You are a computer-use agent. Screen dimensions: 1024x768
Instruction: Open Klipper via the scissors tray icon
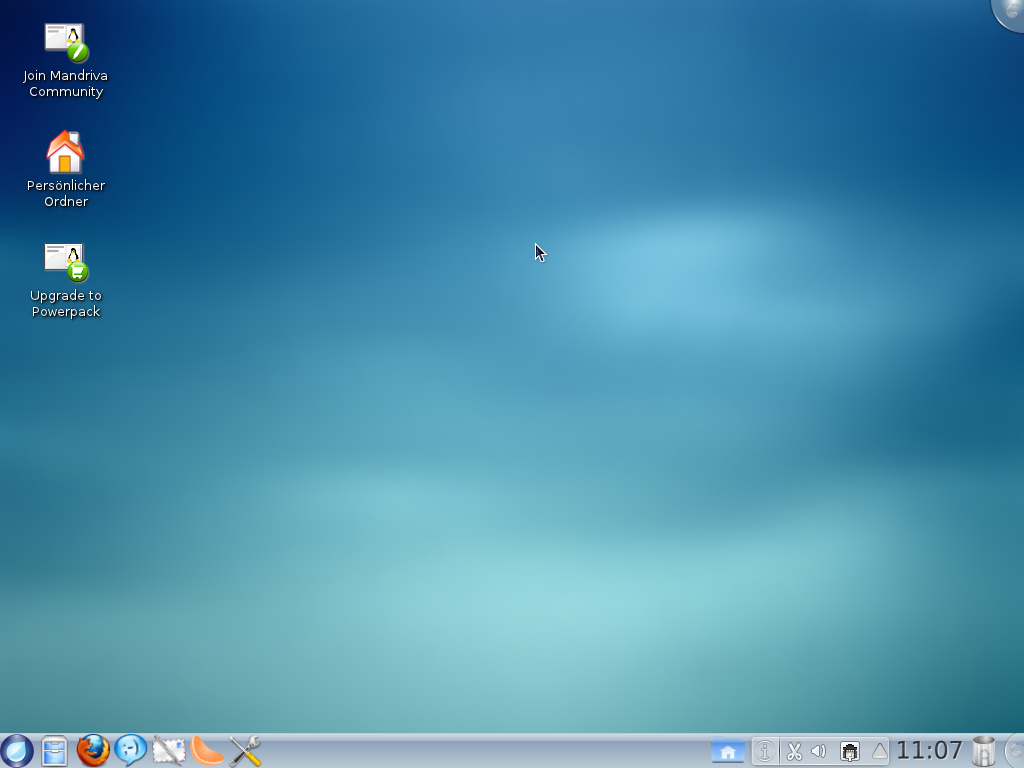[793, 751]
